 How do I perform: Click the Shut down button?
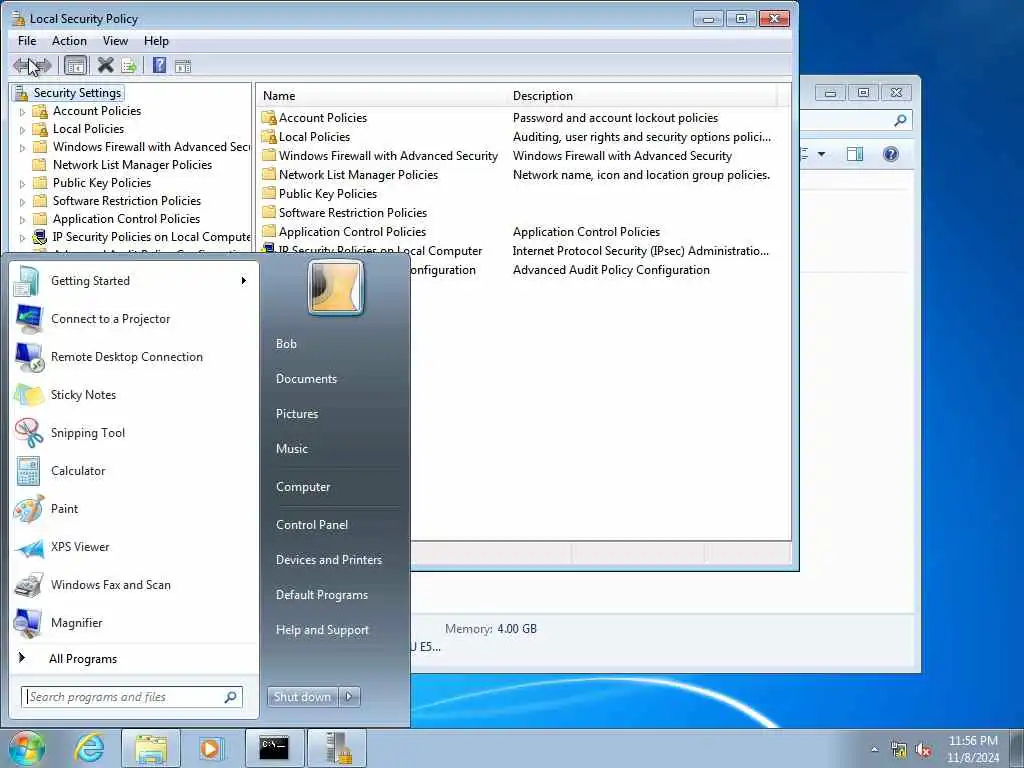click(x=302, y=697)
